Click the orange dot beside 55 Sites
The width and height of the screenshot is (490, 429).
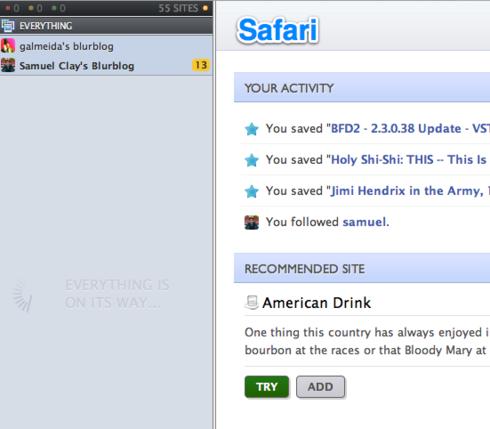(x=205, y=8)
